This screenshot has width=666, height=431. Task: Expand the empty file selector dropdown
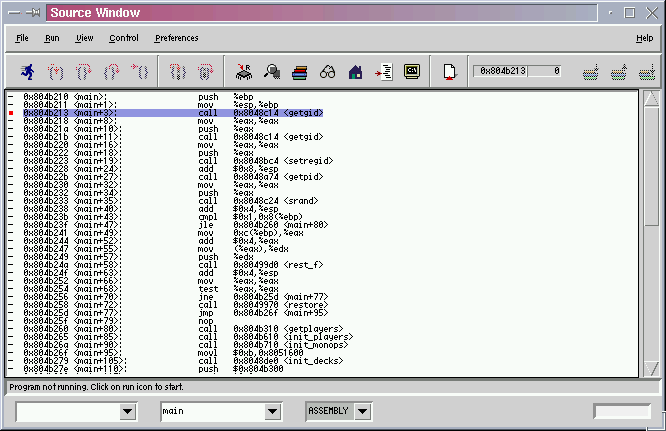(127, 412)
